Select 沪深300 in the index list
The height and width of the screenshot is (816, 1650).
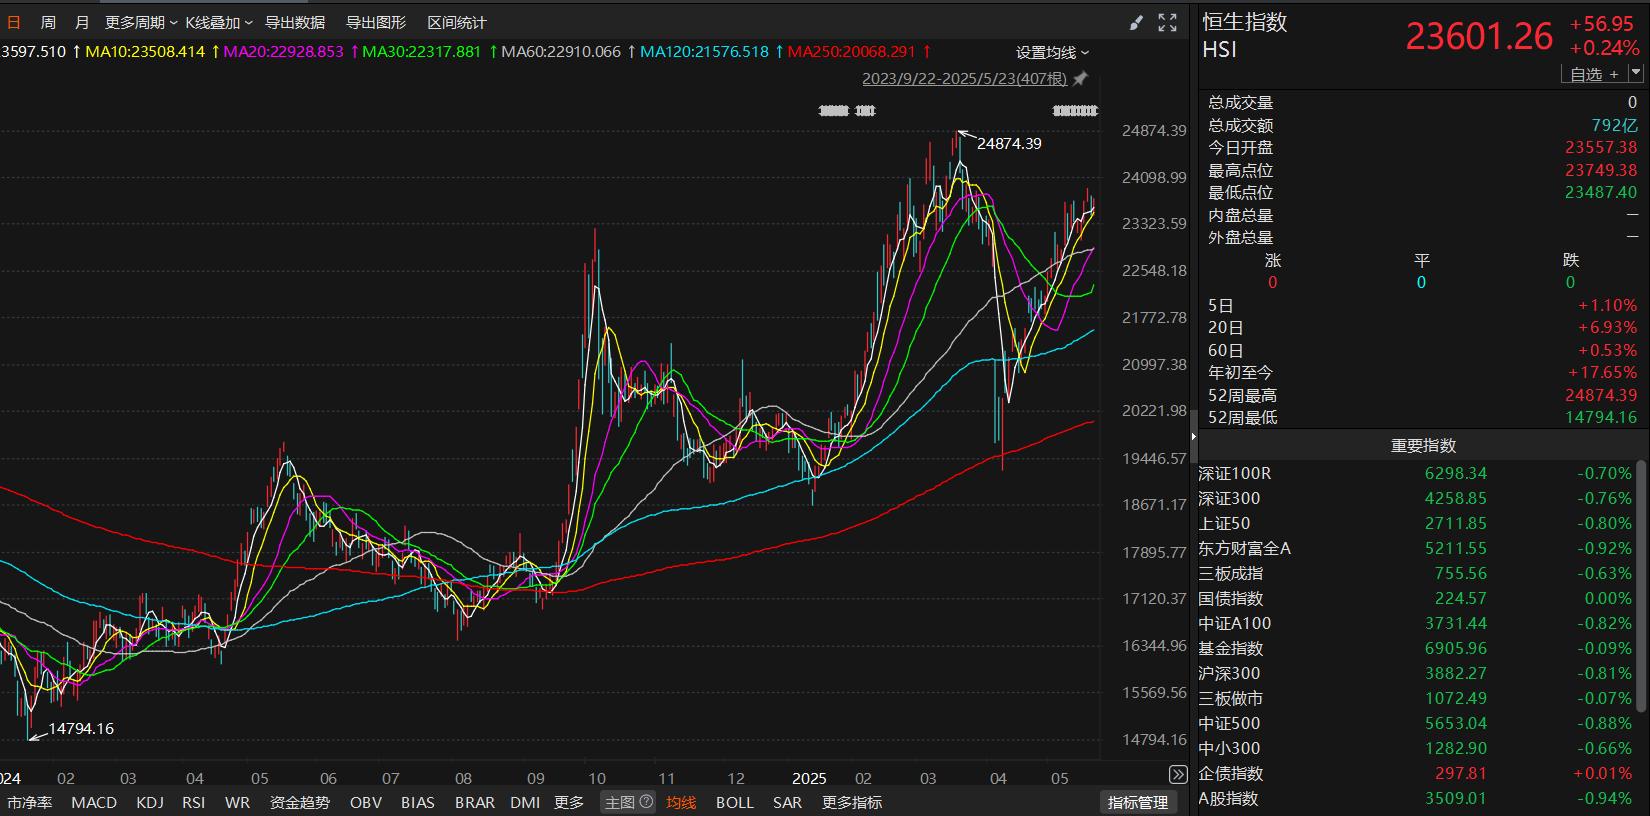(x=1230, y=673)
